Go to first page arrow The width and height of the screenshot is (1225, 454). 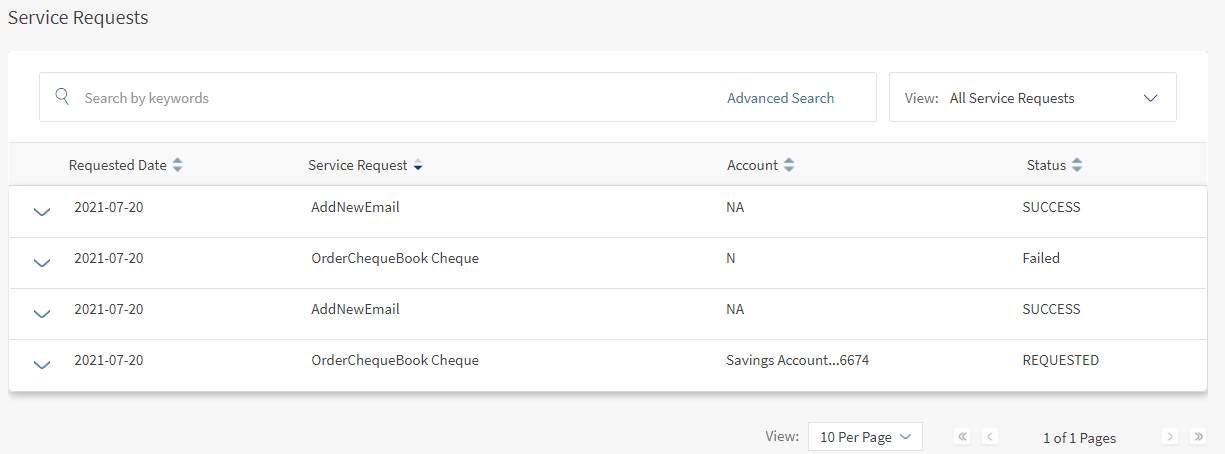[x=962, y=437]
